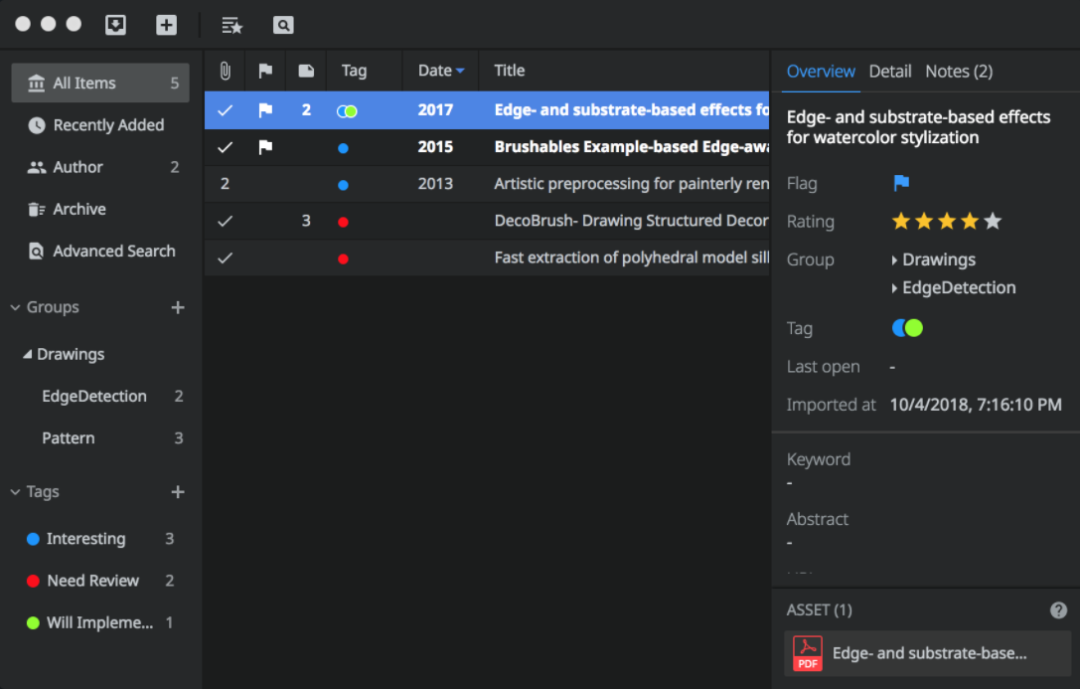Toggle the blue flag in Overview panel
This screenshot has height=689, width=1080.
pos(901,183)
